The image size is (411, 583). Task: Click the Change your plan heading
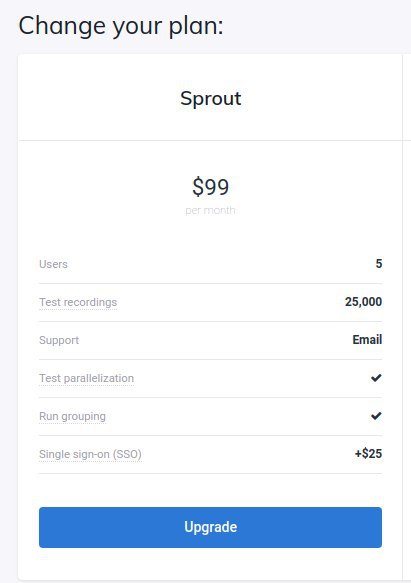click(x=121, y=26)
